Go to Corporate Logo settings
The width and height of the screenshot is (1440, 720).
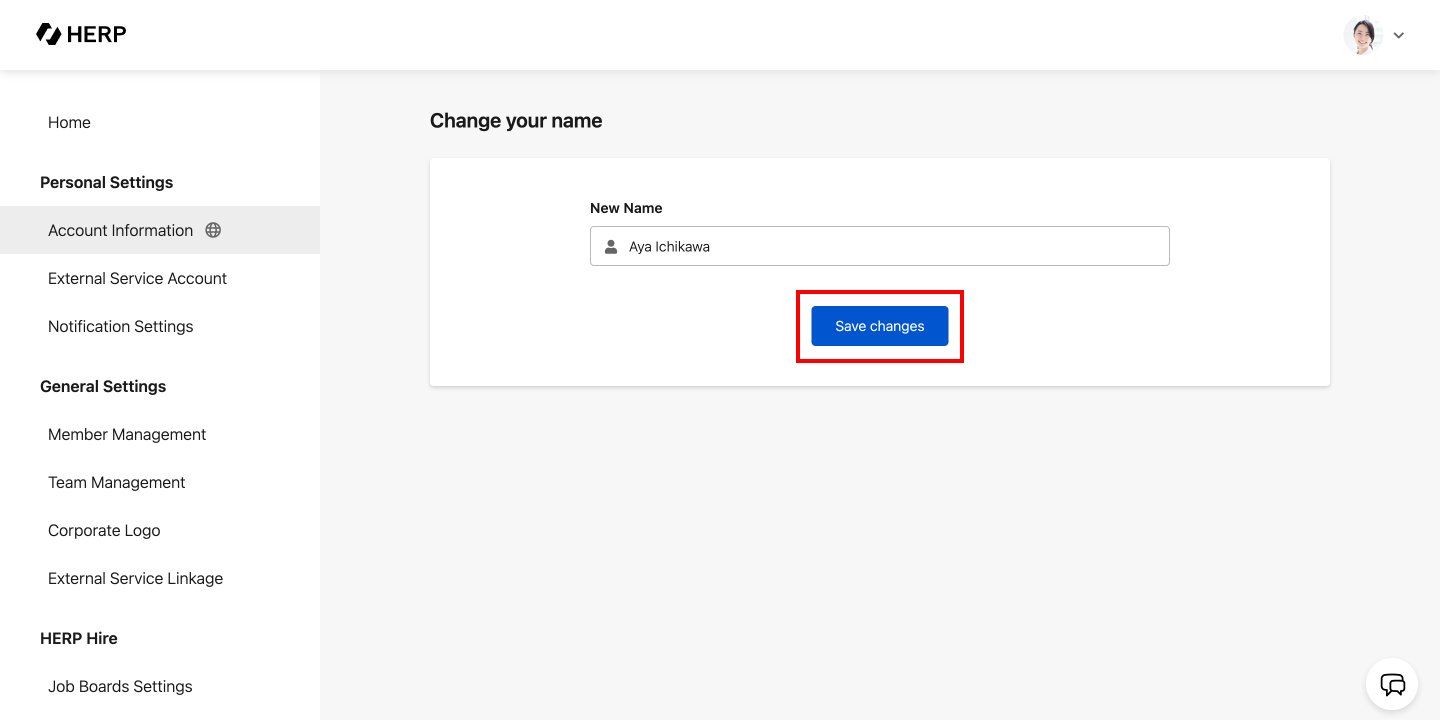104,530
